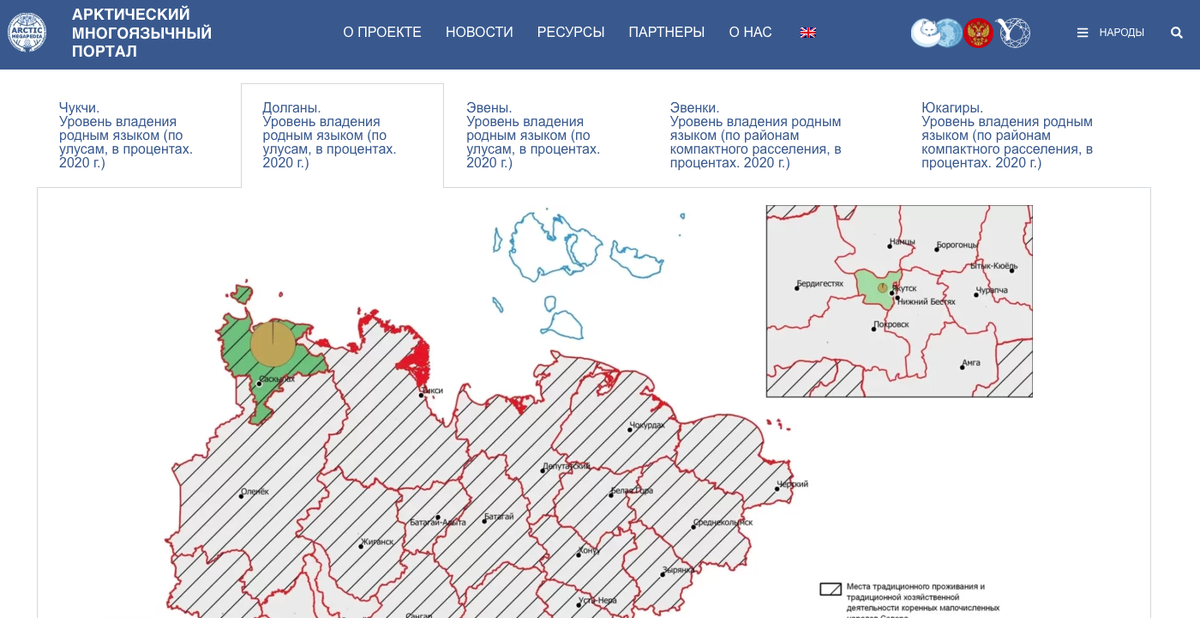This screenshot has height=618, width=1200.
Task: Switch to the Эвены language level tab
Action: pos(546,135)
